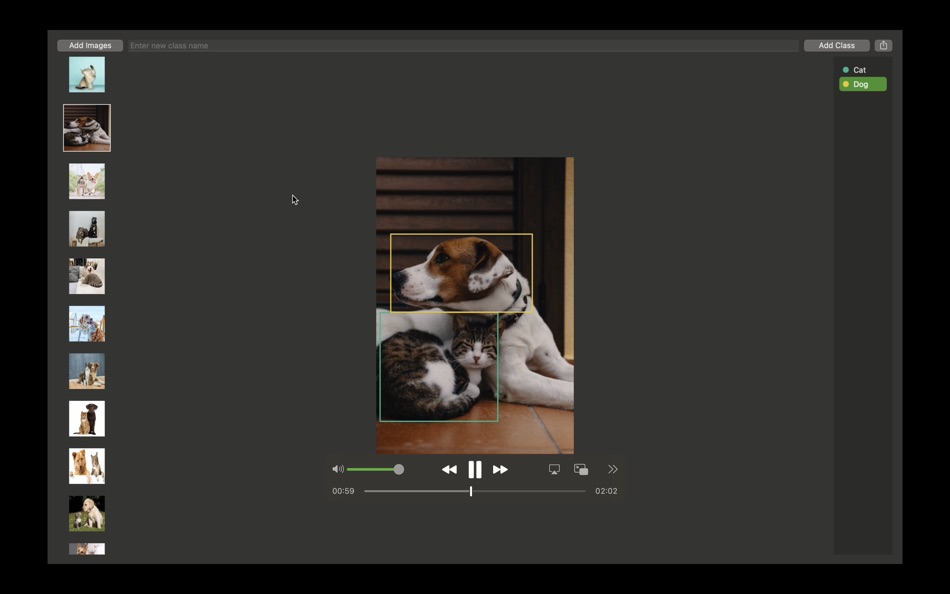The image size is (950, 594).
Task: Click the Add Images button
Action: point(90,45)
